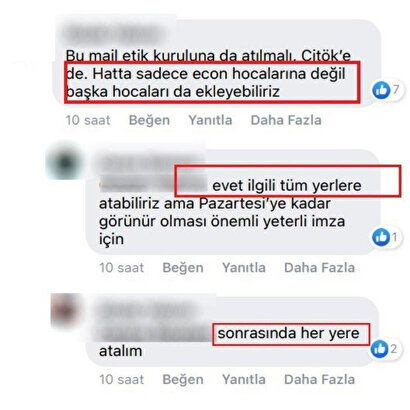Click the 10 saat timestamp of second comment
The width and height of the screenshot is (410, 410).
coord(122,267)
